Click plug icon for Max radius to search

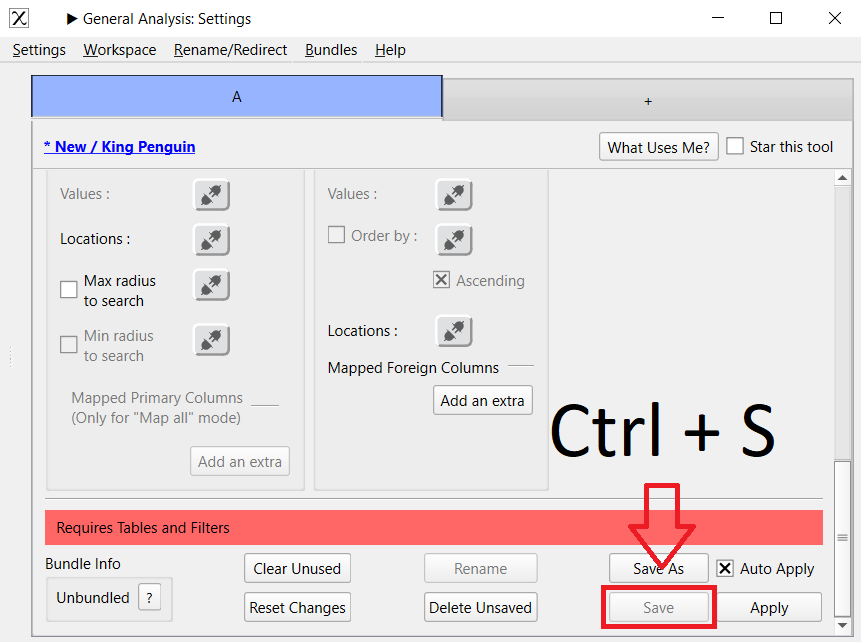tap(211, 285)
